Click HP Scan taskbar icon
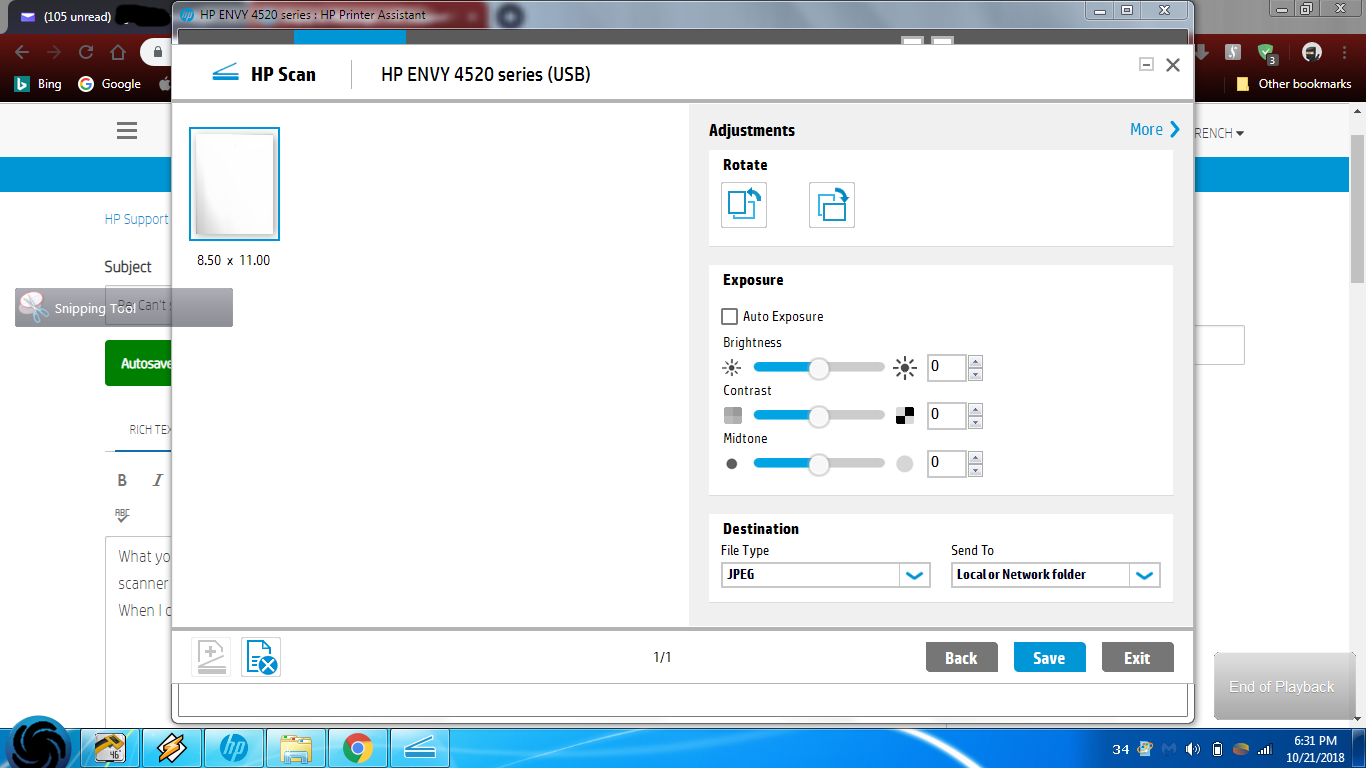The image size is (1366, 768). click(x=420, y=747)
